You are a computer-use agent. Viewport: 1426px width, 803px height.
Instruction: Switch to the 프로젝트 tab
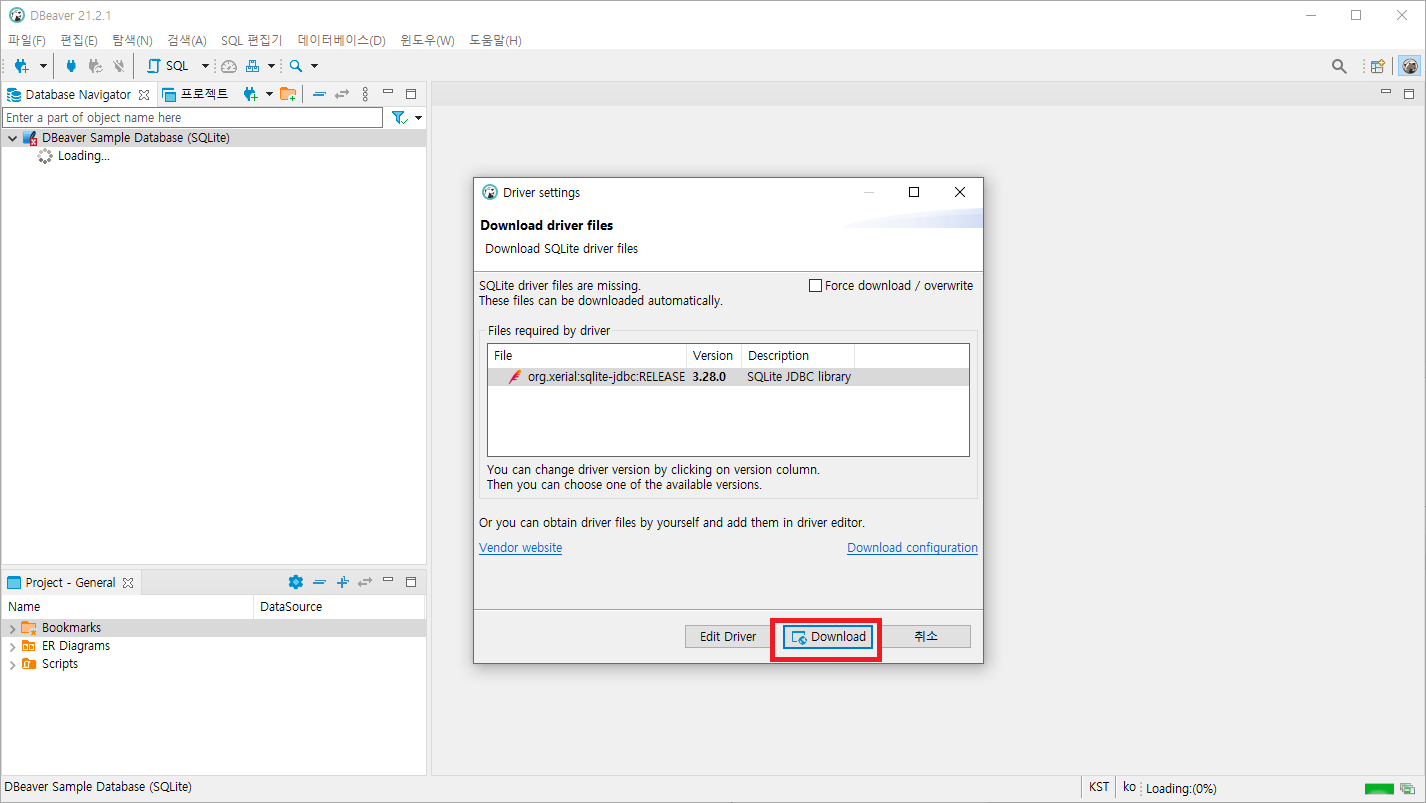pyautogui.click(x=196, y=94)
